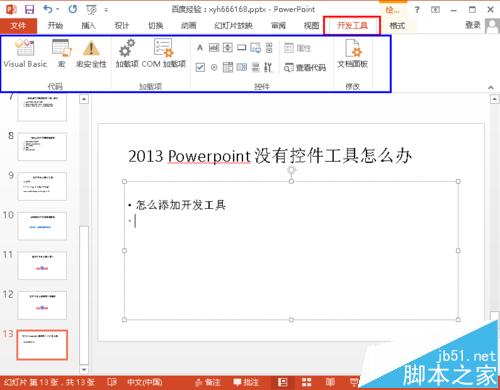Viewport: 500px width, 390px height.
Task: Collapse the ribbon with the chevron
Action: pos(491,87)
